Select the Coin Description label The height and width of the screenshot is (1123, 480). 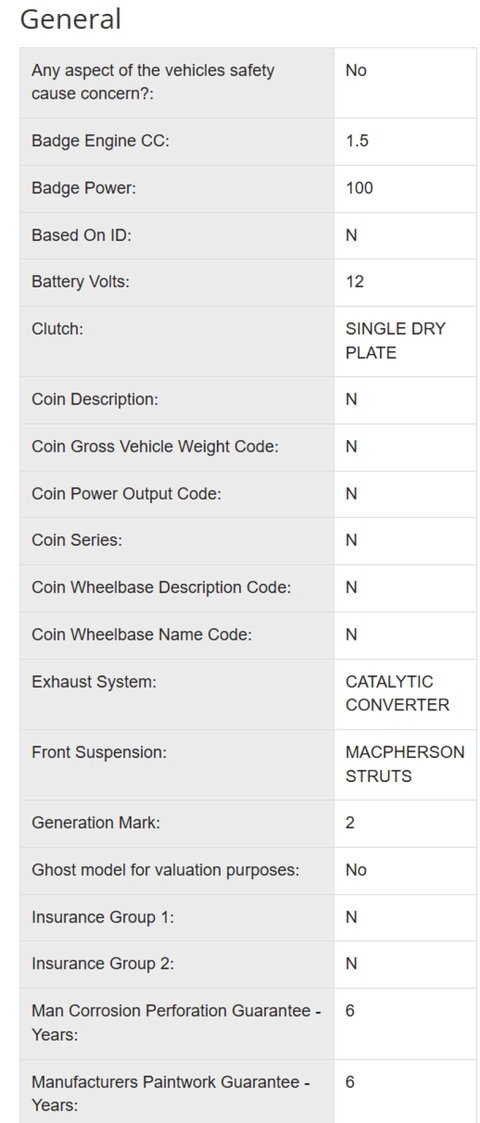(95, 400)
